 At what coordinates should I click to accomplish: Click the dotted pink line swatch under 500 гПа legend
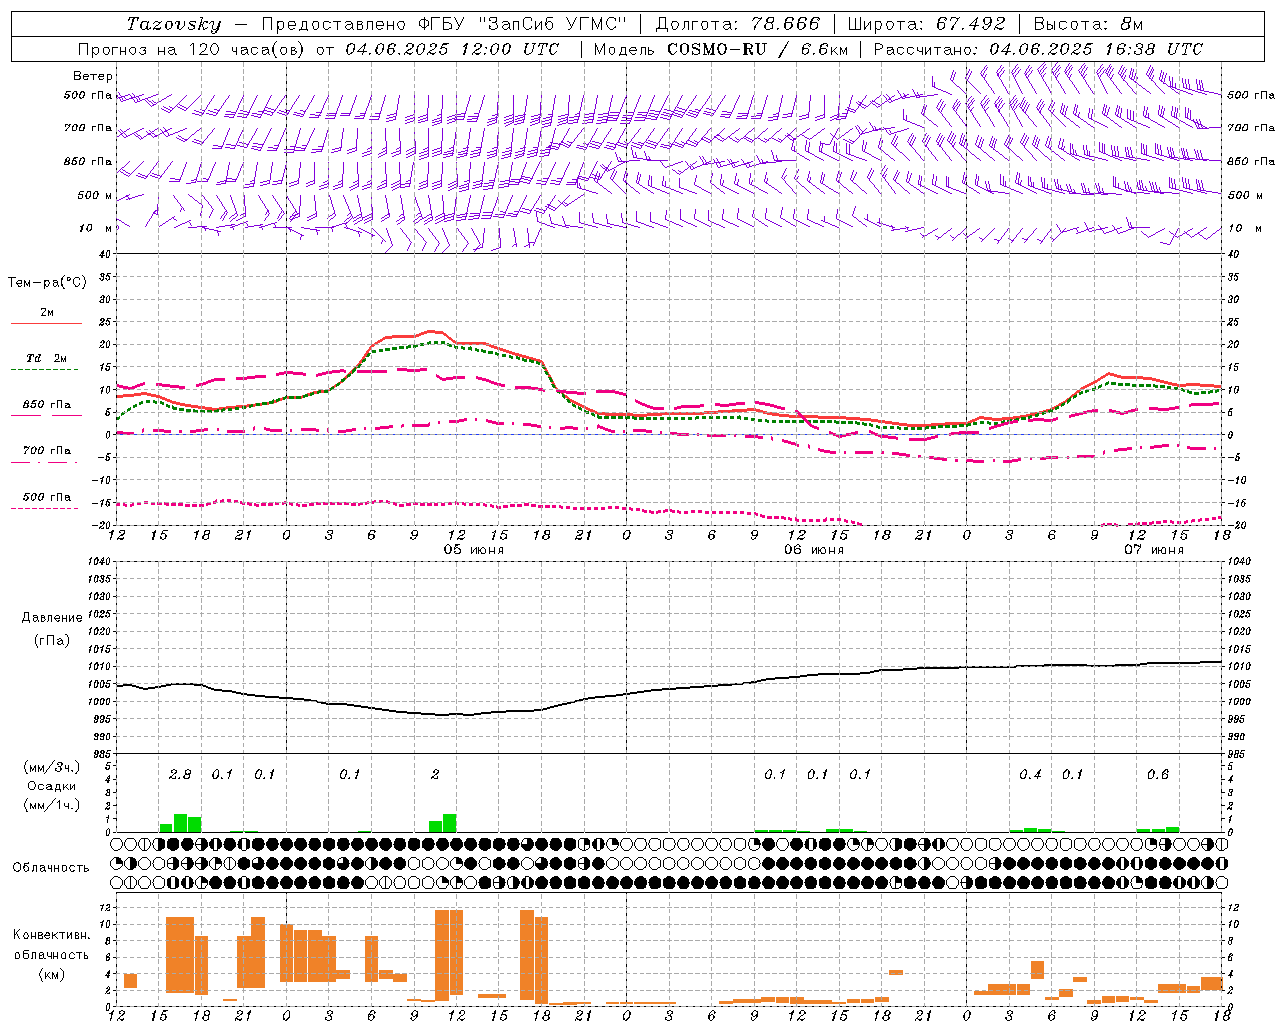(x=46, y=508)
